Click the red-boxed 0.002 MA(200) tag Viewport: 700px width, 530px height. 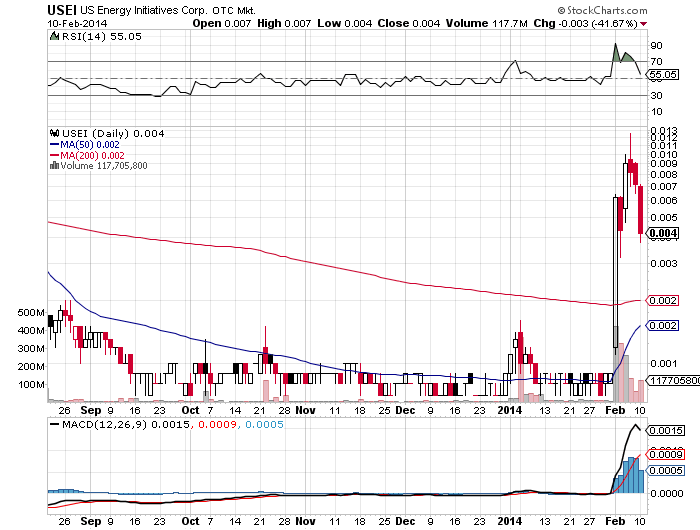pyautogui.click(x=663, y=300)
